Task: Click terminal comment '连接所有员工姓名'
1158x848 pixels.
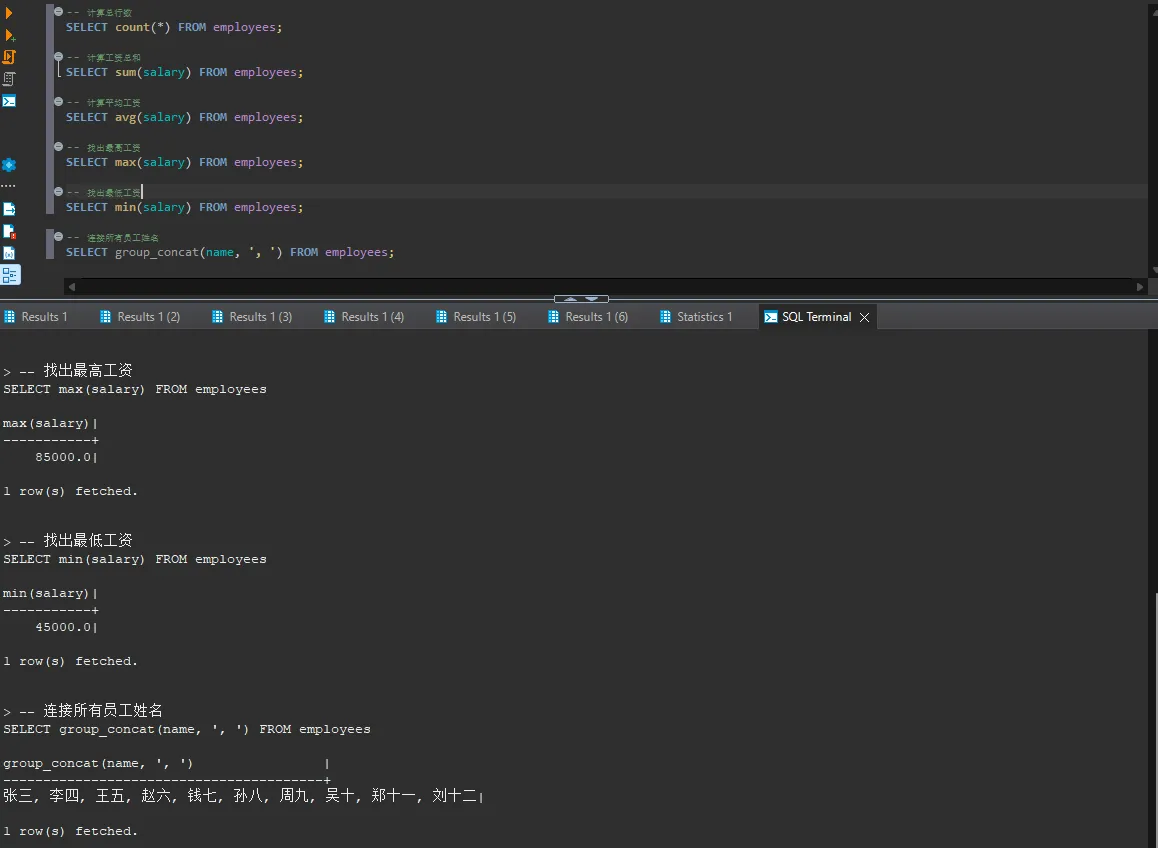Action: [103, 710]
